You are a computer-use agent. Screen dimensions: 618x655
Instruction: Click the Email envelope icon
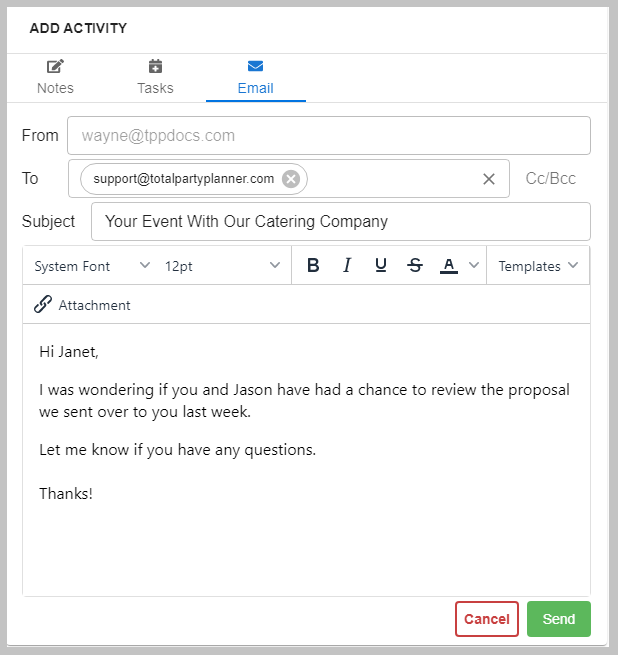tap(255, 66)
